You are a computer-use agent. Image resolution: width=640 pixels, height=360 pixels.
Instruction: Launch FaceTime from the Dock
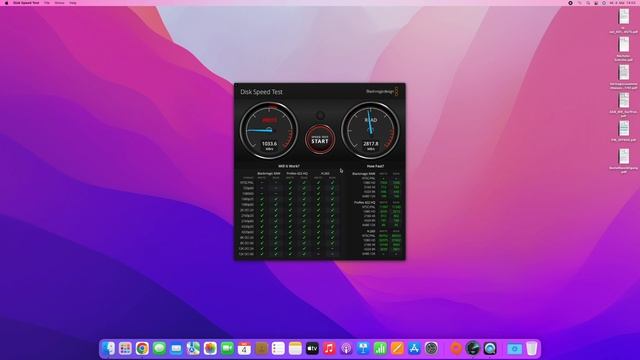click(227, 348)
